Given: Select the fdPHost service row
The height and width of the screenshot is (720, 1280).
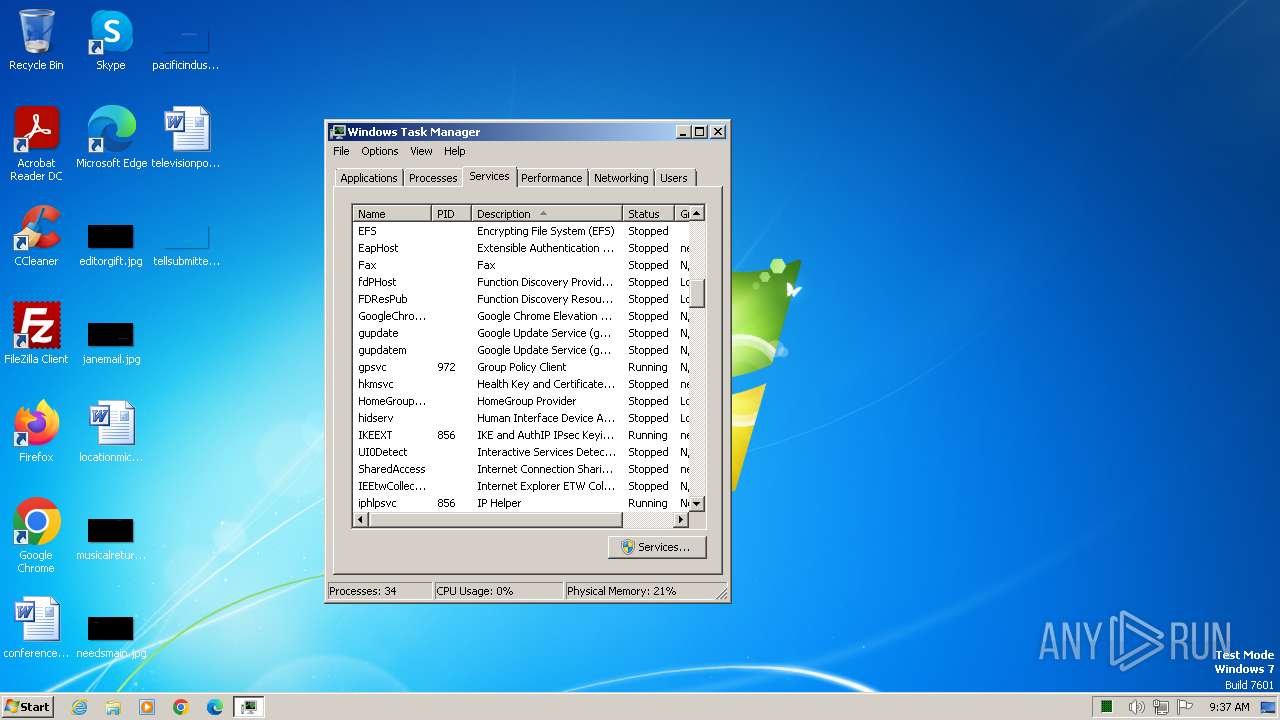Looking at the screenshot, I should 521,282.
